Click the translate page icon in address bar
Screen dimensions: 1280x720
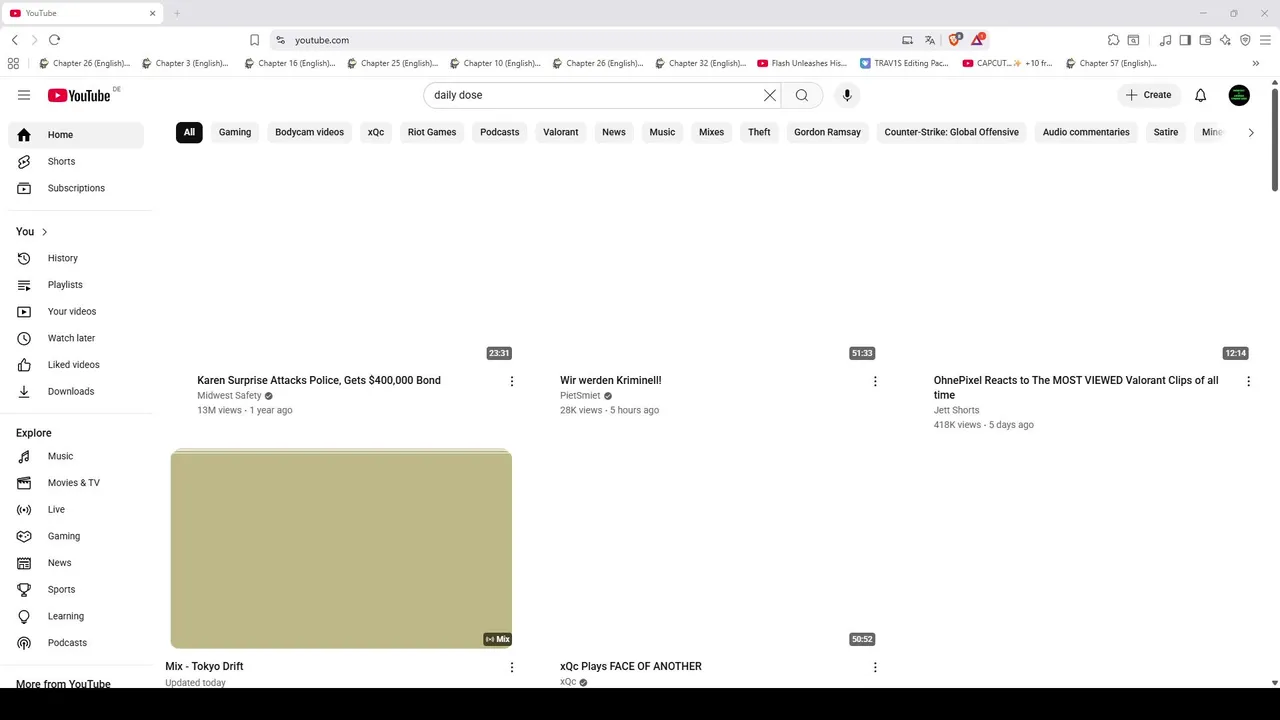click(930, 40)
